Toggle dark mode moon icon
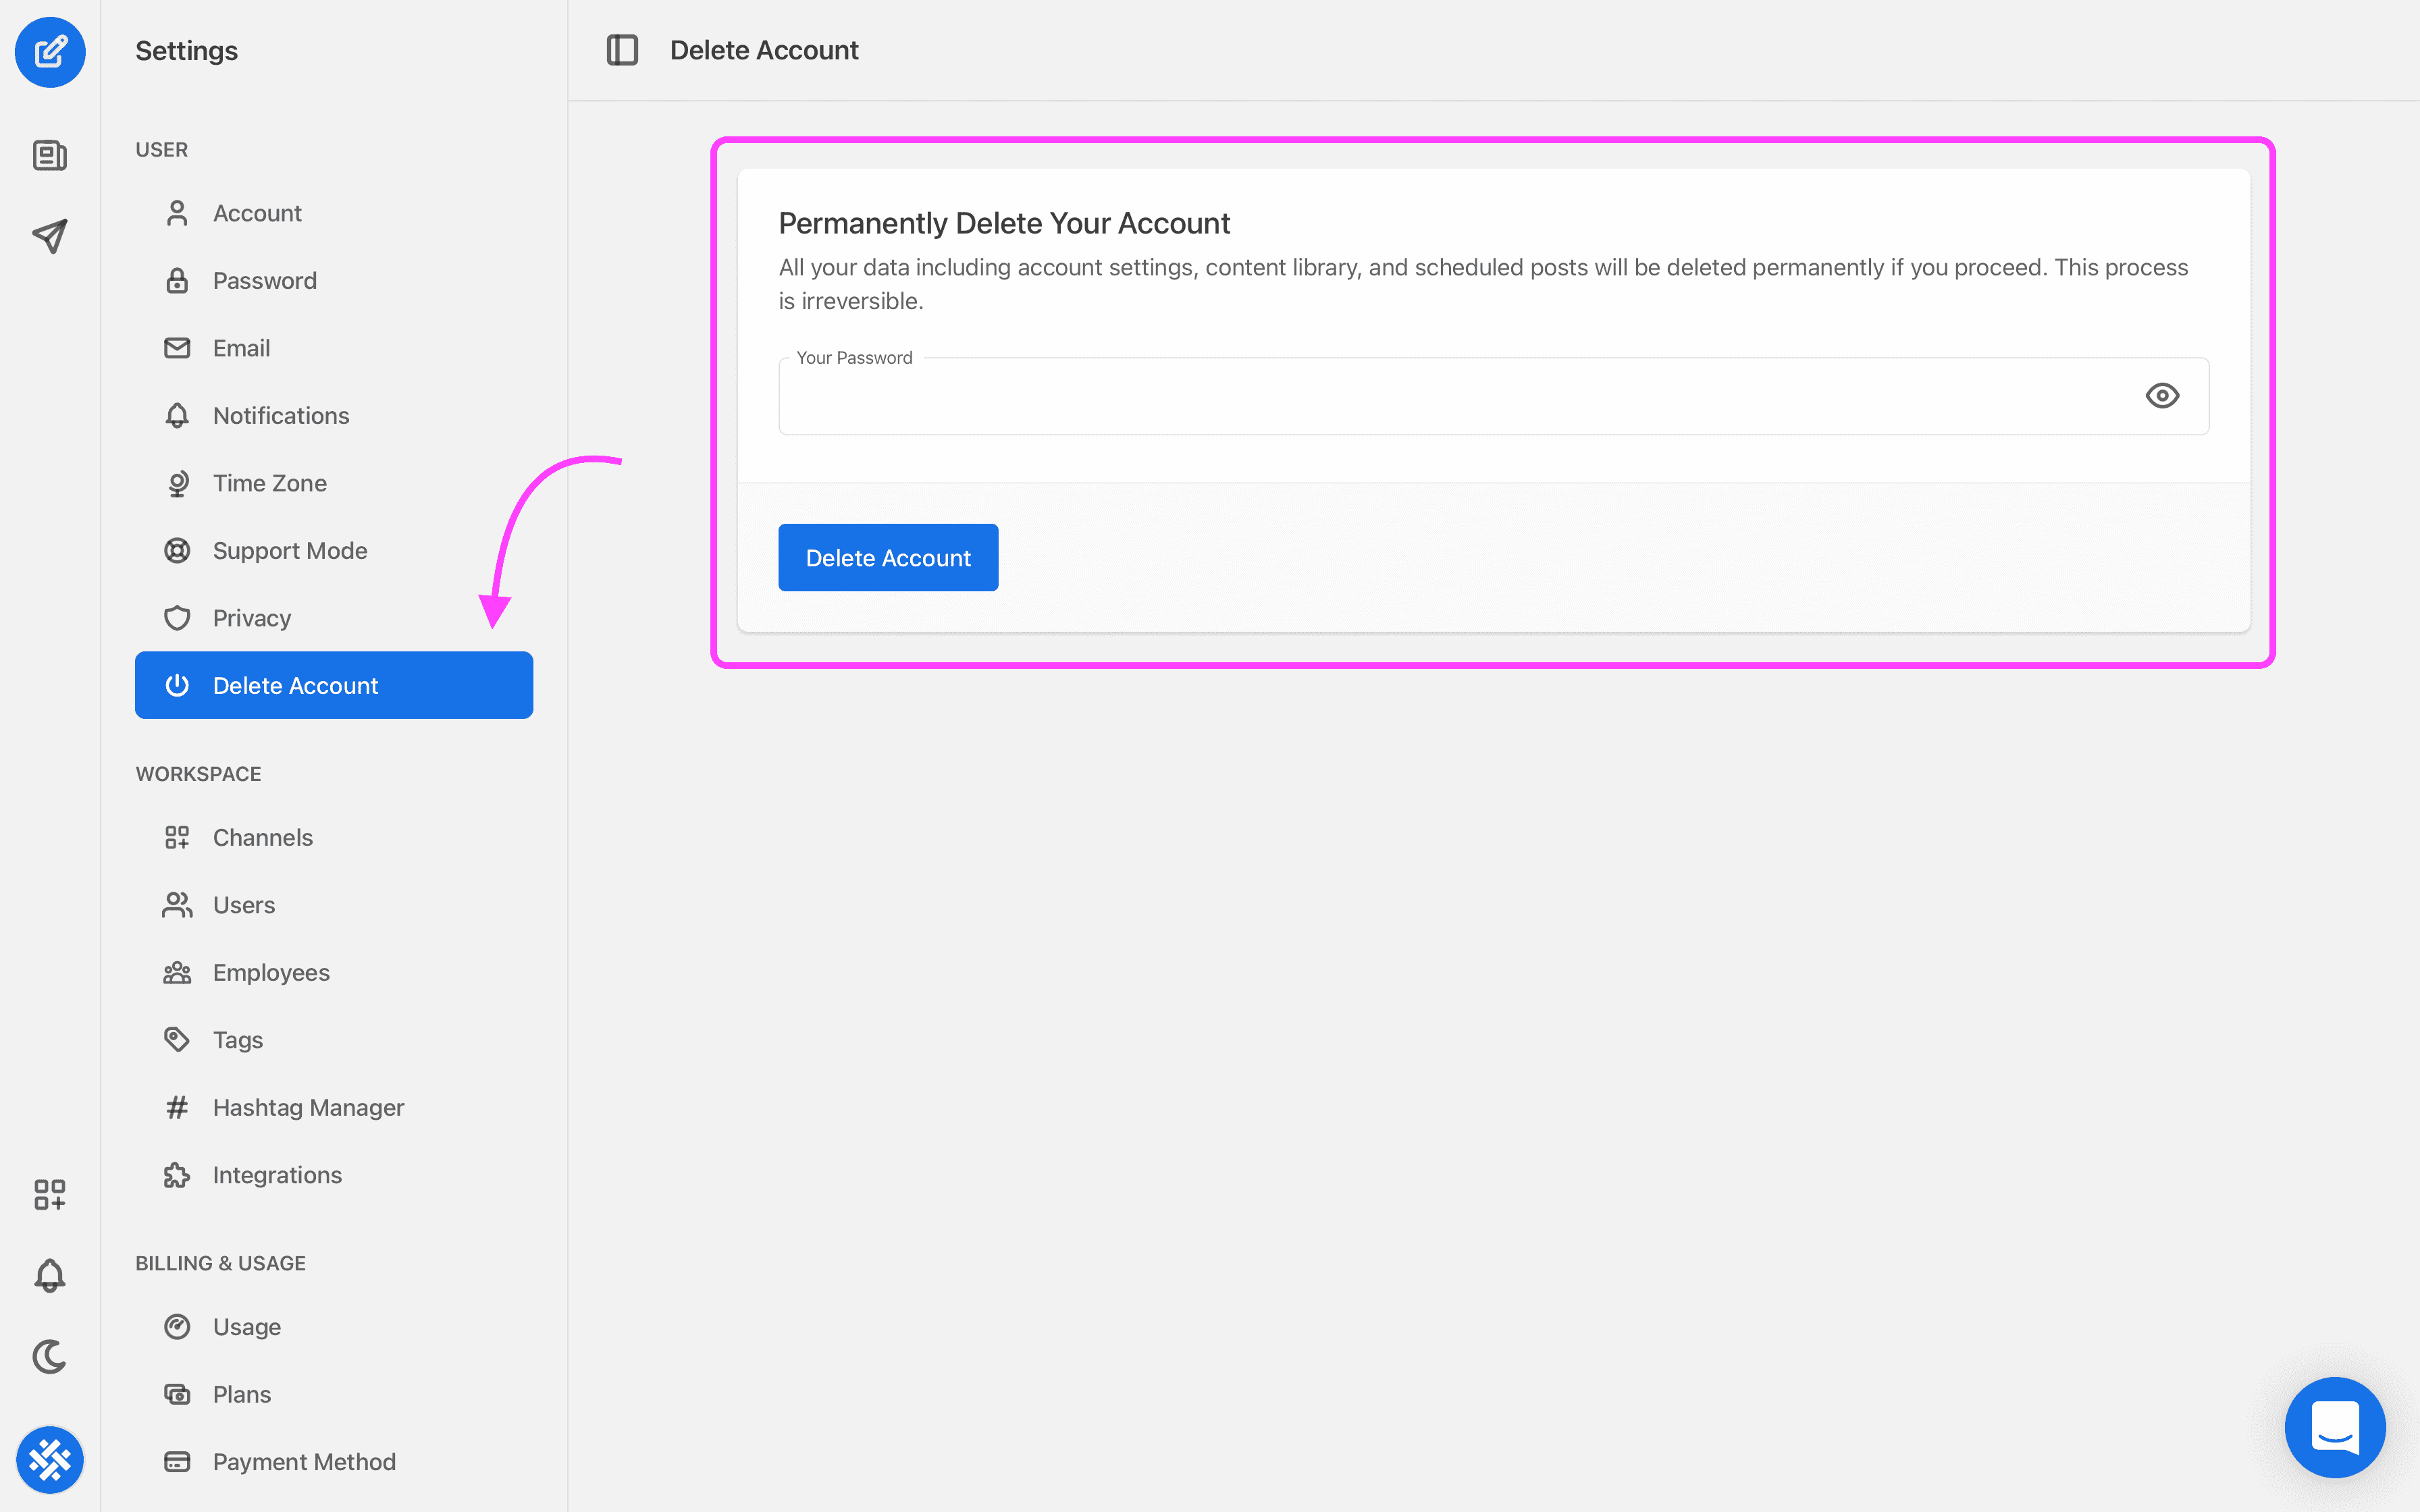The image size is (2420, 1512). [50, 1356]
